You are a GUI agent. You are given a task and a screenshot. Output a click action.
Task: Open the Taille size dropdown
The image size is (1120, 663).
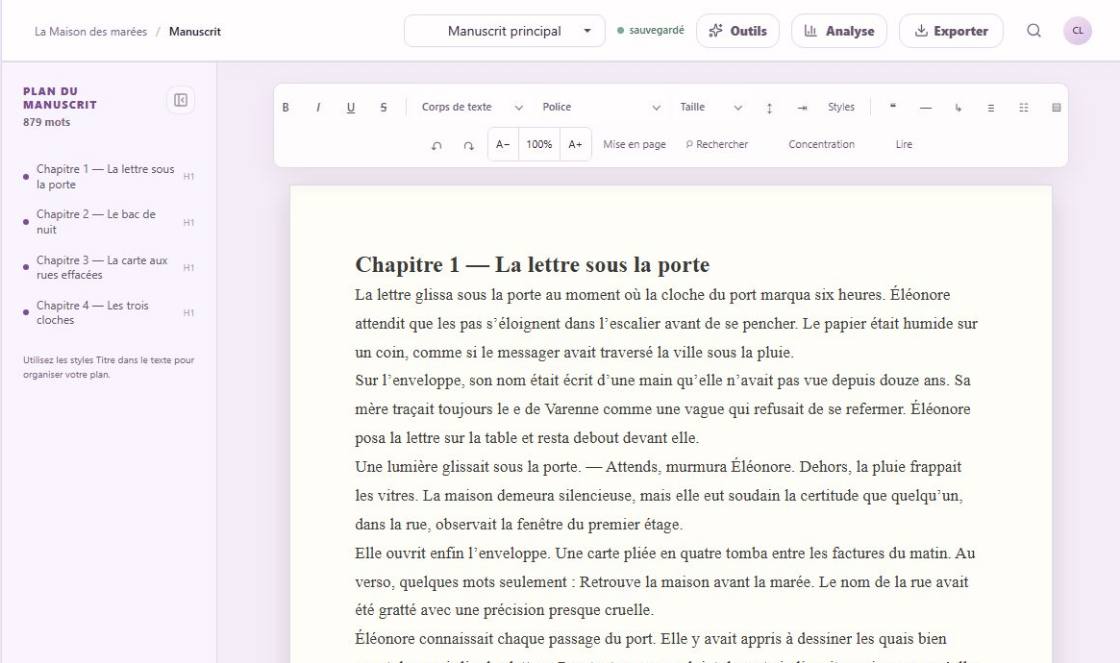coord(711,107)
